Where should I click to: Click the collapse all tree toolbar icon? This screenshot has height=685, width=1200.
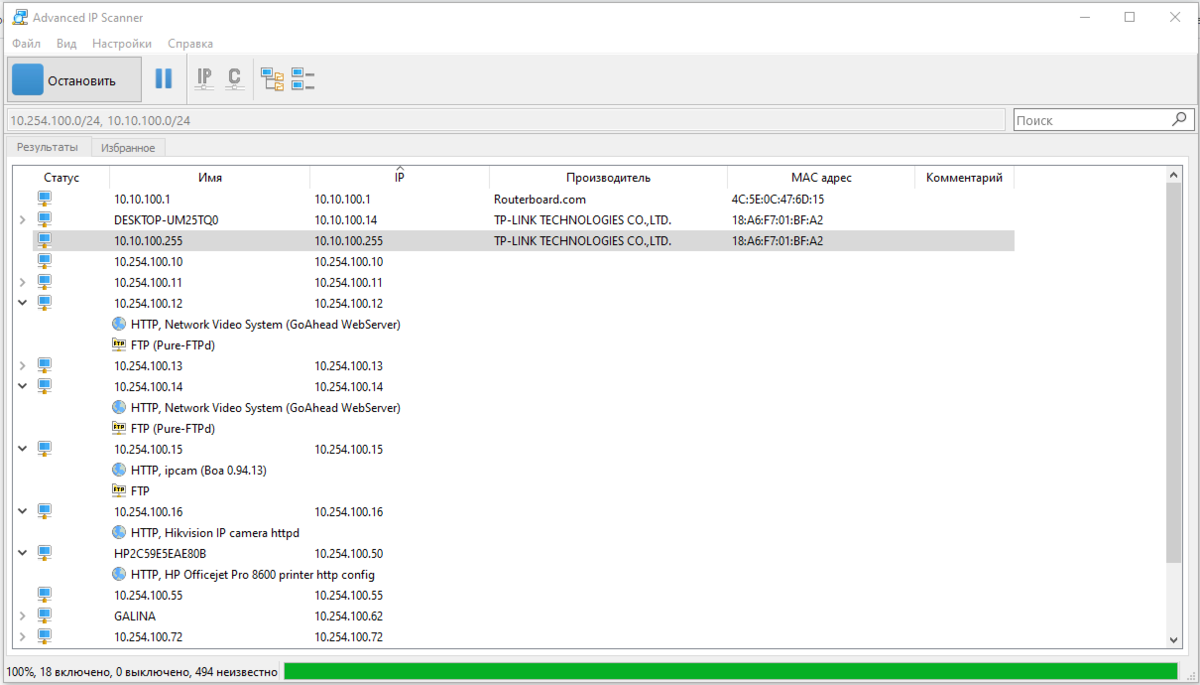click(303, 79)
